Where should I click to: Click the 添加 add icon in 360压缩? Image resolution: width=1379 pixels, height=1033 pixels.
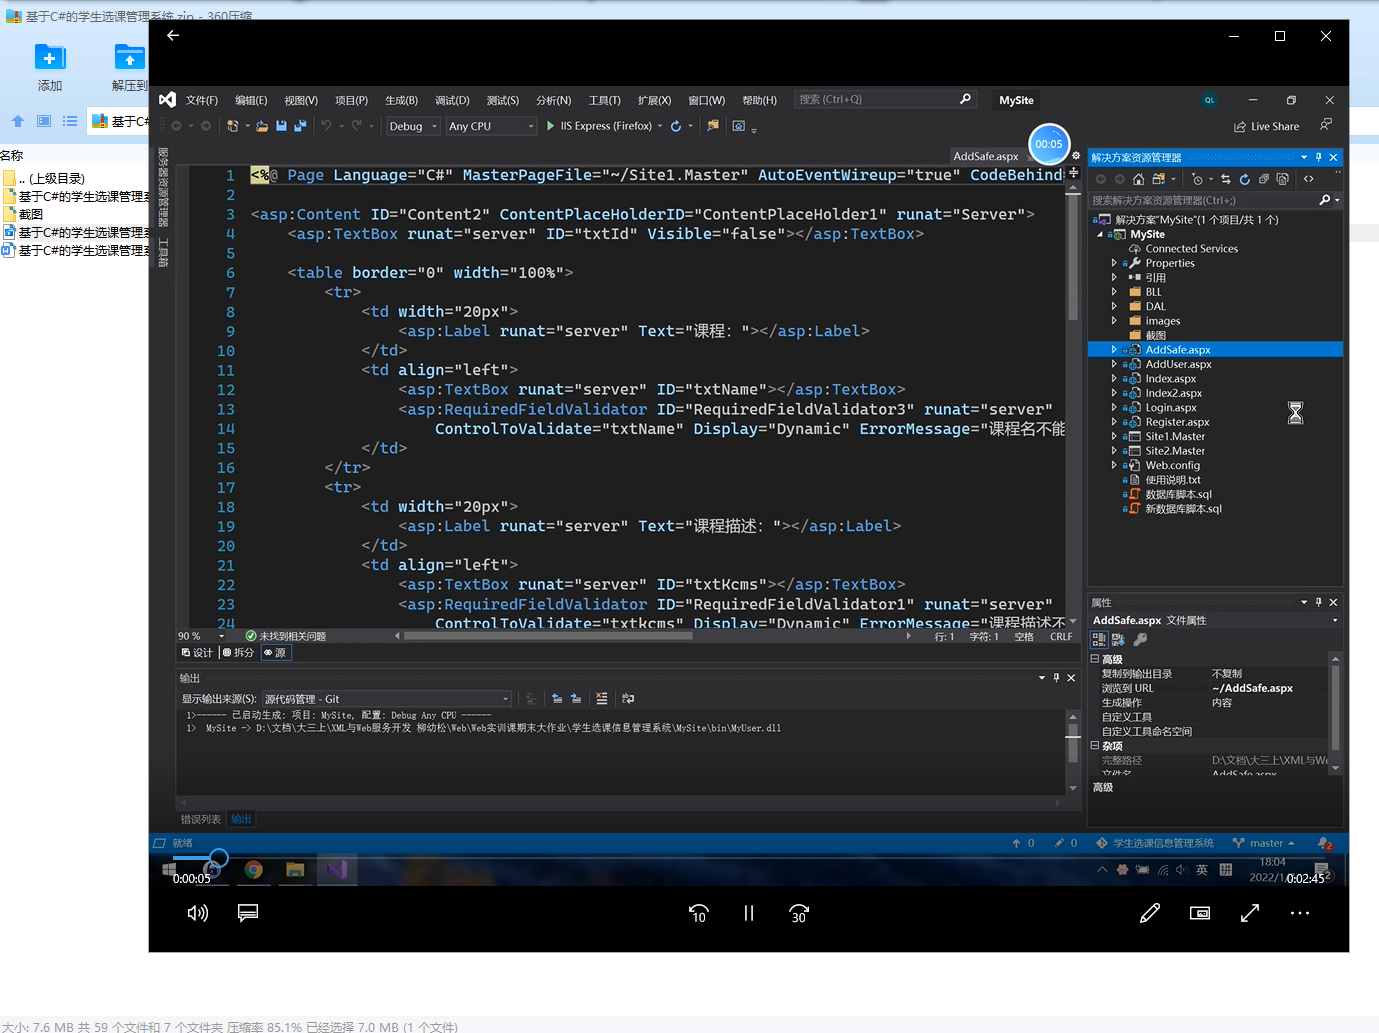(50, 58)
